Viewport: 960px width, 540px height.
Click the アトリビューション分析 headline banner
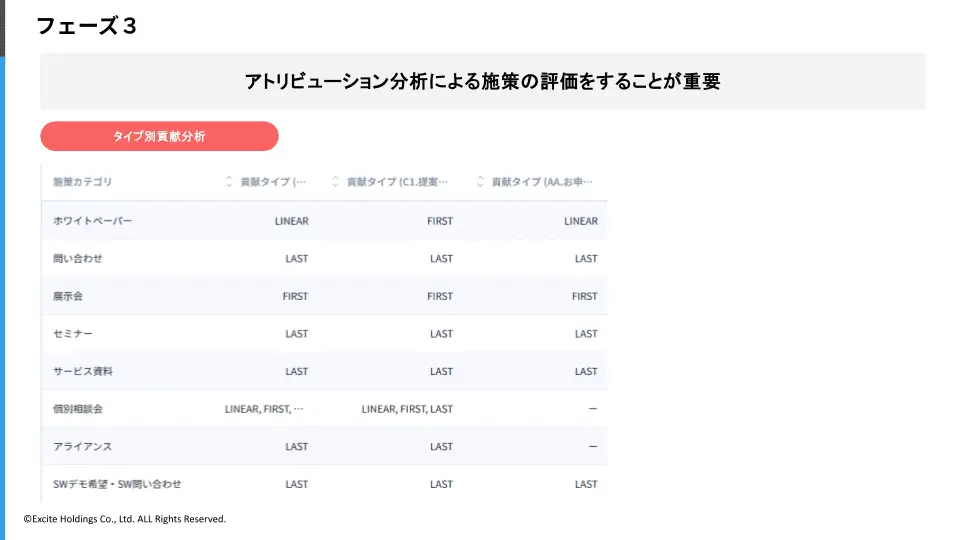483,81
